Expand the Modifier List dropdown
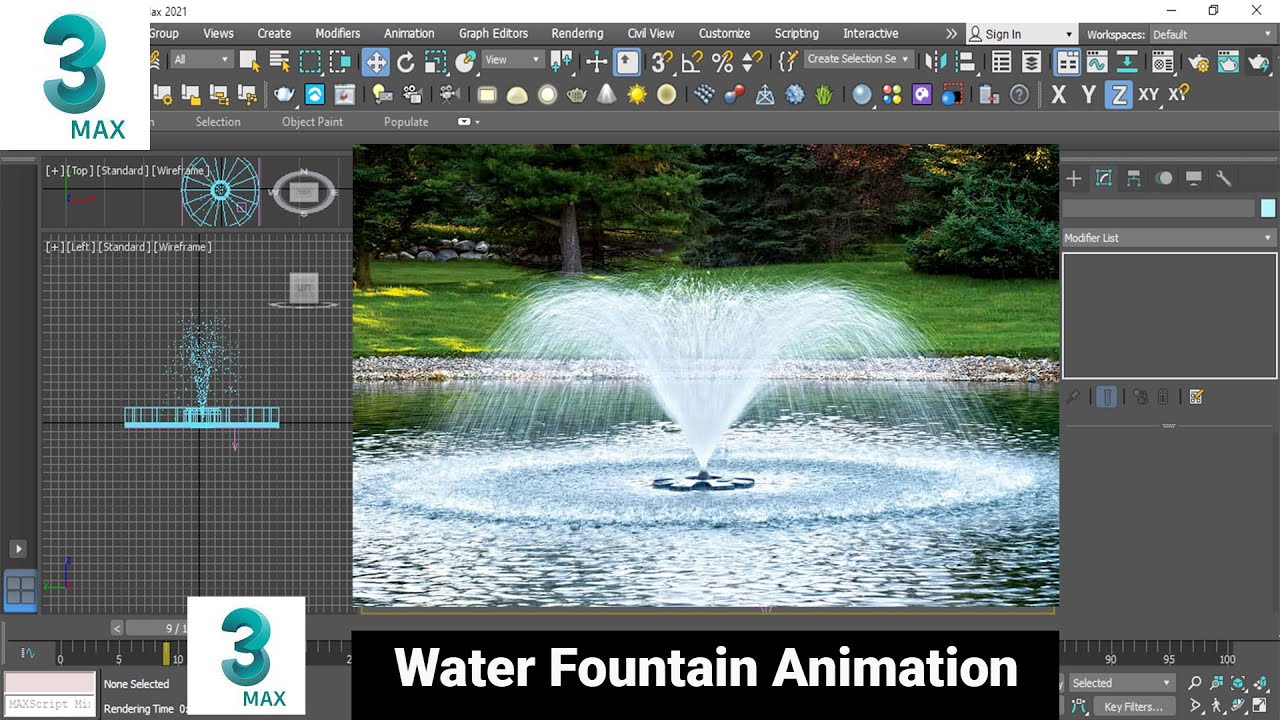 (x=1169, y=238)
